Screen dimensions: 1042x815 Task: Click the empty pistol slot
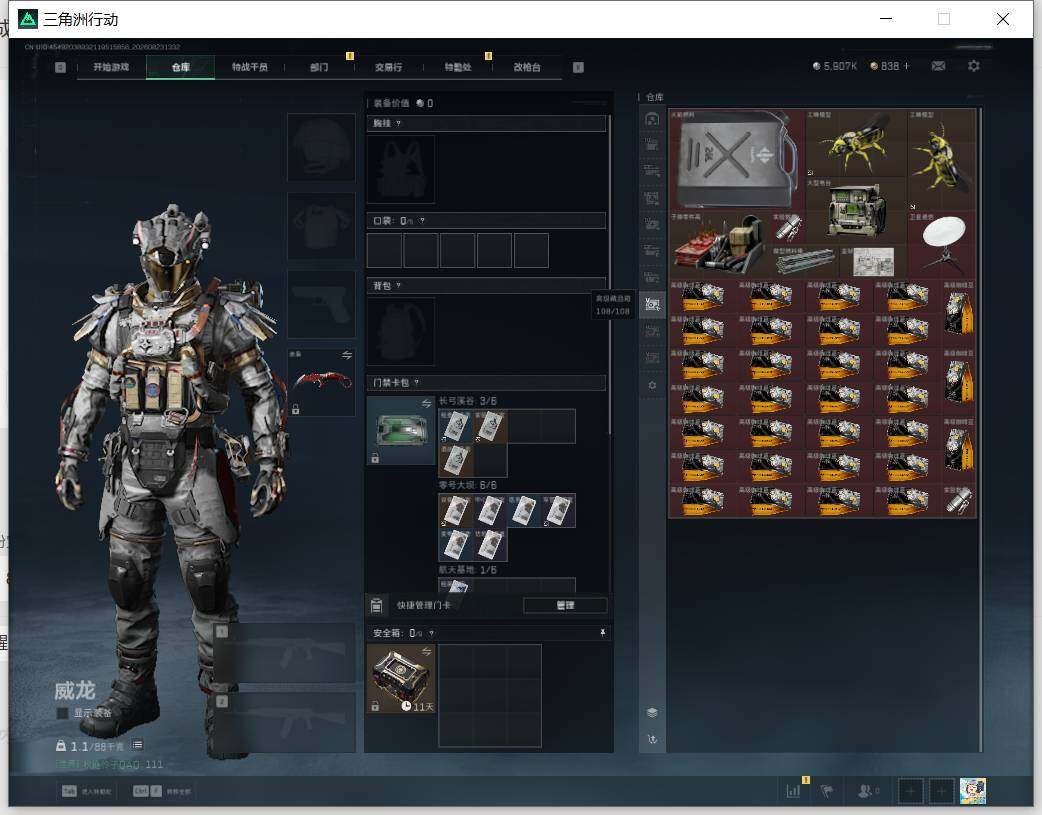[321, 304]
